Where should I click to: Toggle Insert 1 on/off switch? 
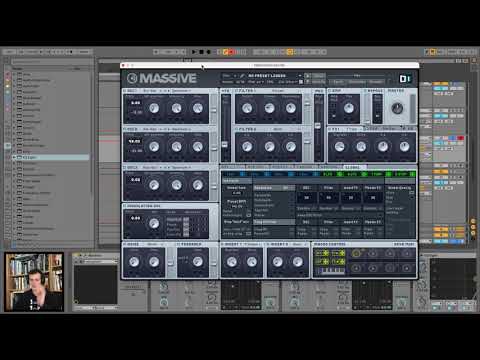coord(223,244)
